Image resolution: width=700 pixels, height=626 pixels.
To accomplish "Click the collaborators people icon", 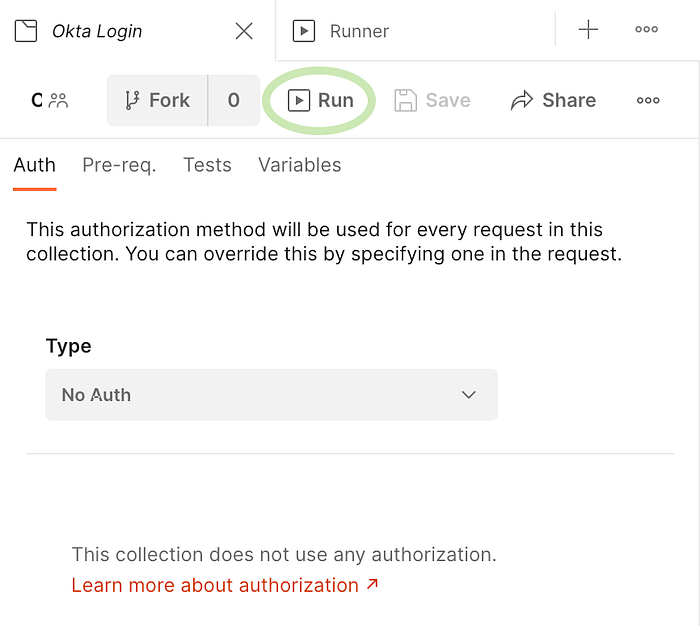I will 58,100.
